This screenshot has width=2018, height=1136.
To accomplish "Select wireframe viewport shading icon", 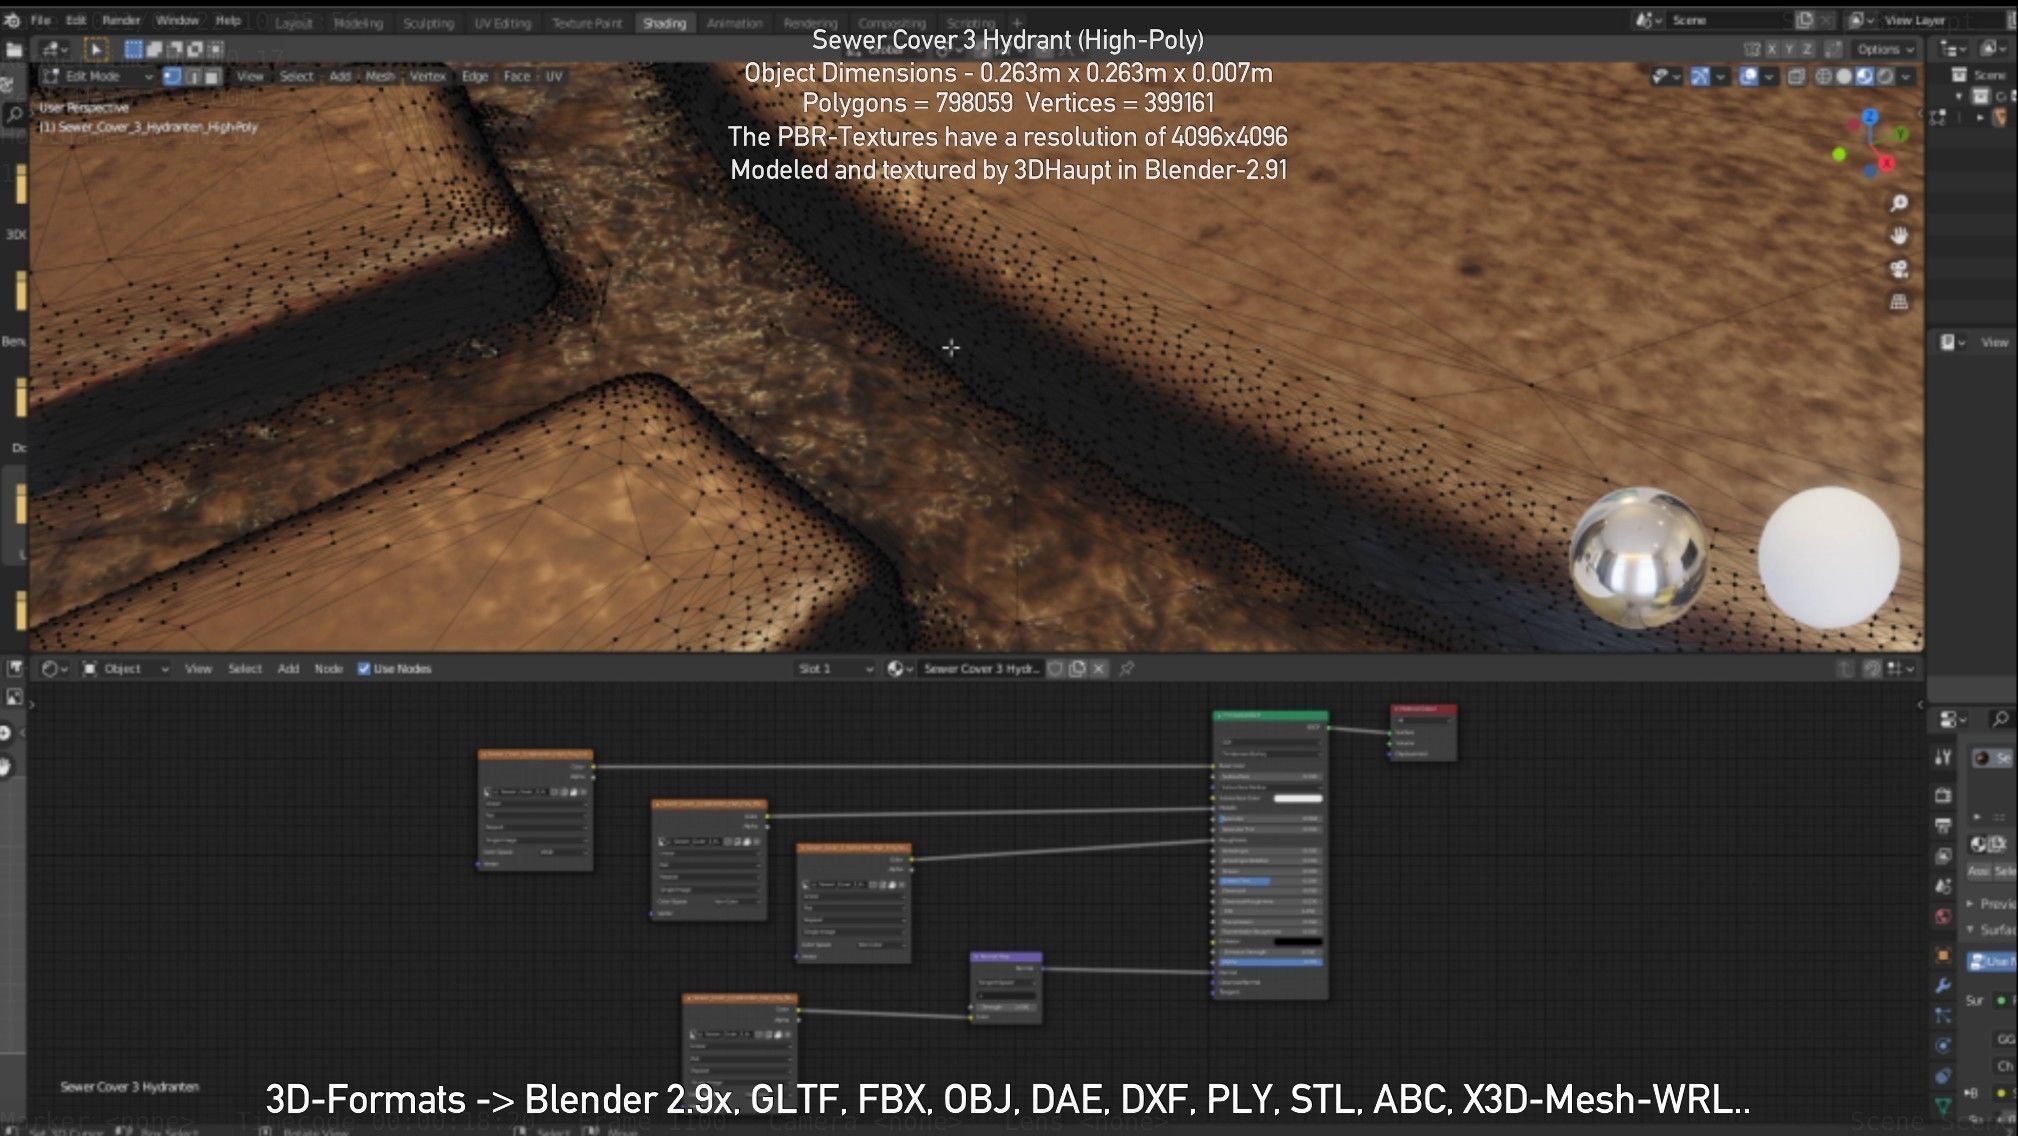I will tap(1823, 77).
